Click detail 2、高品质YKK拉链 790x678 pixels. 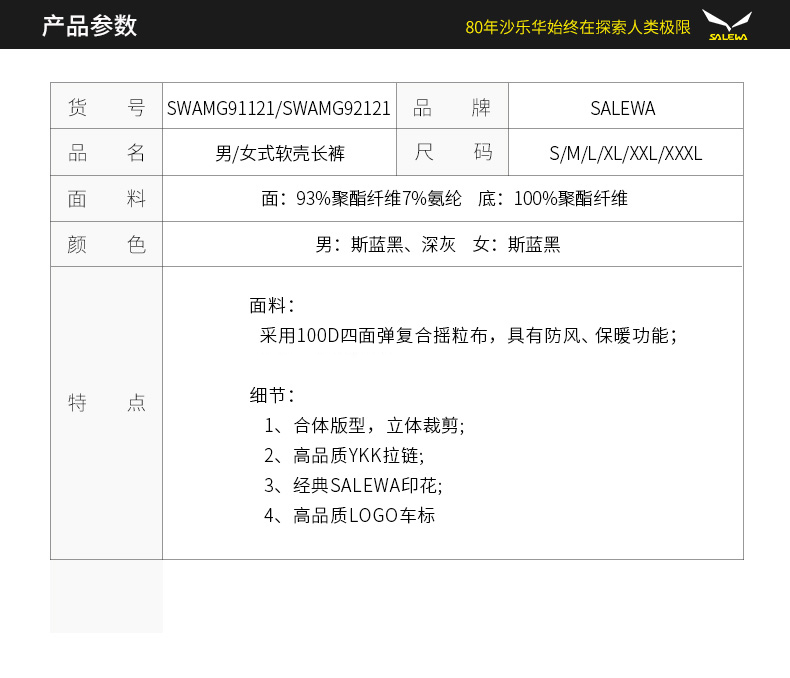click(x=344, y=455)
